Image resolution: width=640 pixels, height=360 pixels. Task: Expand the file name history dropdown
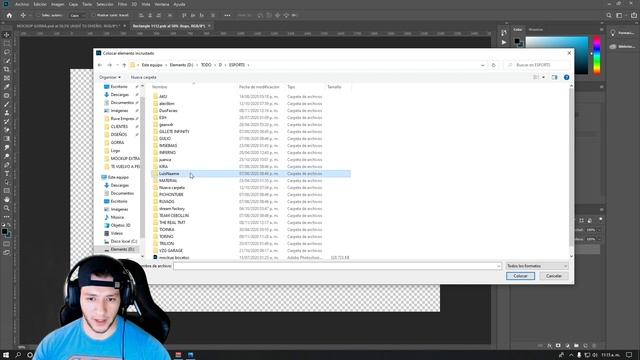498,266
